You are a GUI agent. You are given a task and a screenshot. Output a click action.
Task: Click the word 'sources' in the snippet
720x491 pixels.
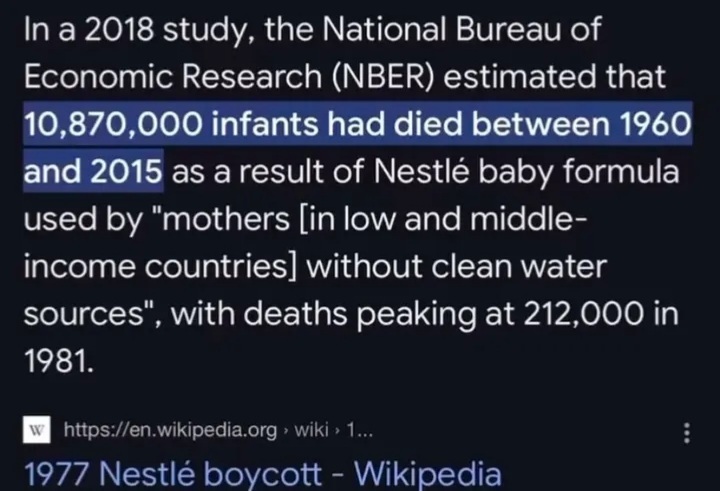(x=84, y=315)
